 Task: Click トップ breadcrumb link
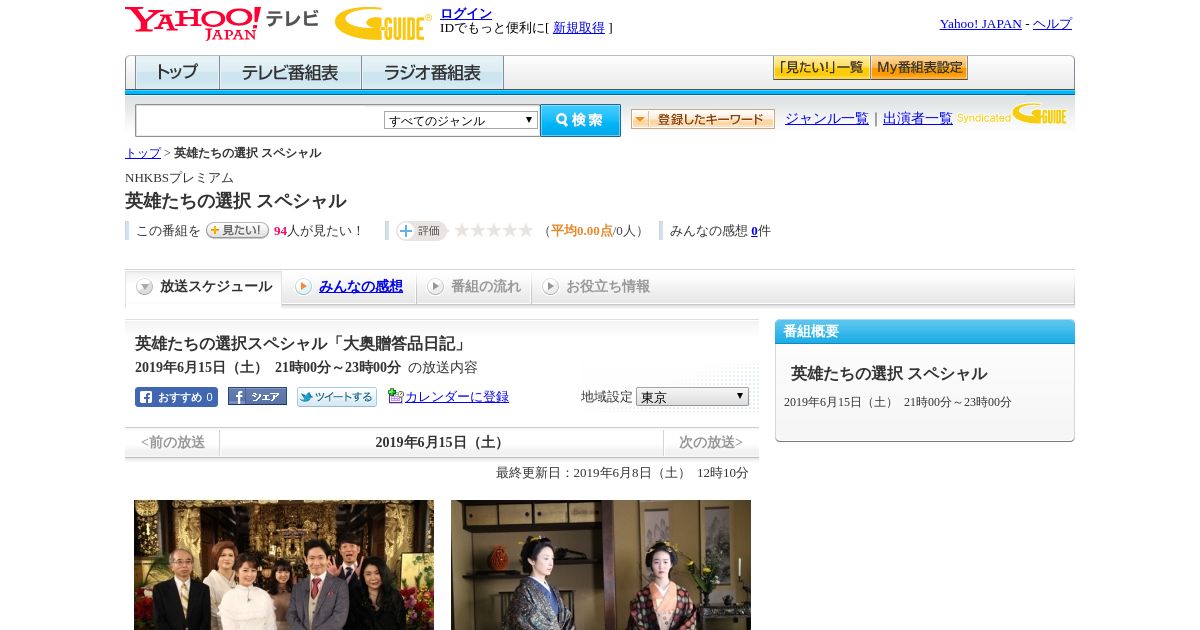pos(143,153)
